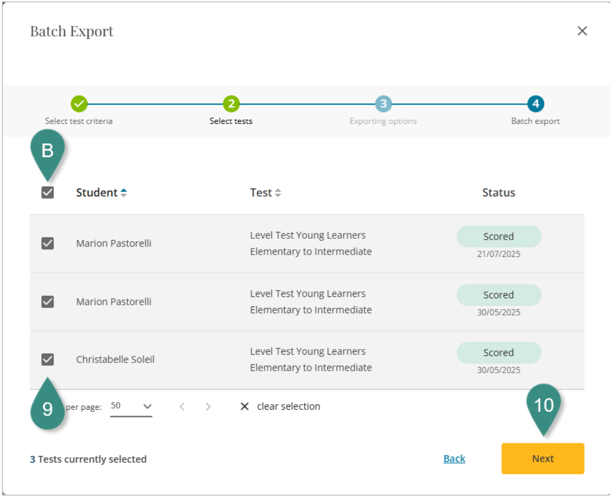Click step 2 Select tests circle
610x496 pixels.
click(231, 104)
